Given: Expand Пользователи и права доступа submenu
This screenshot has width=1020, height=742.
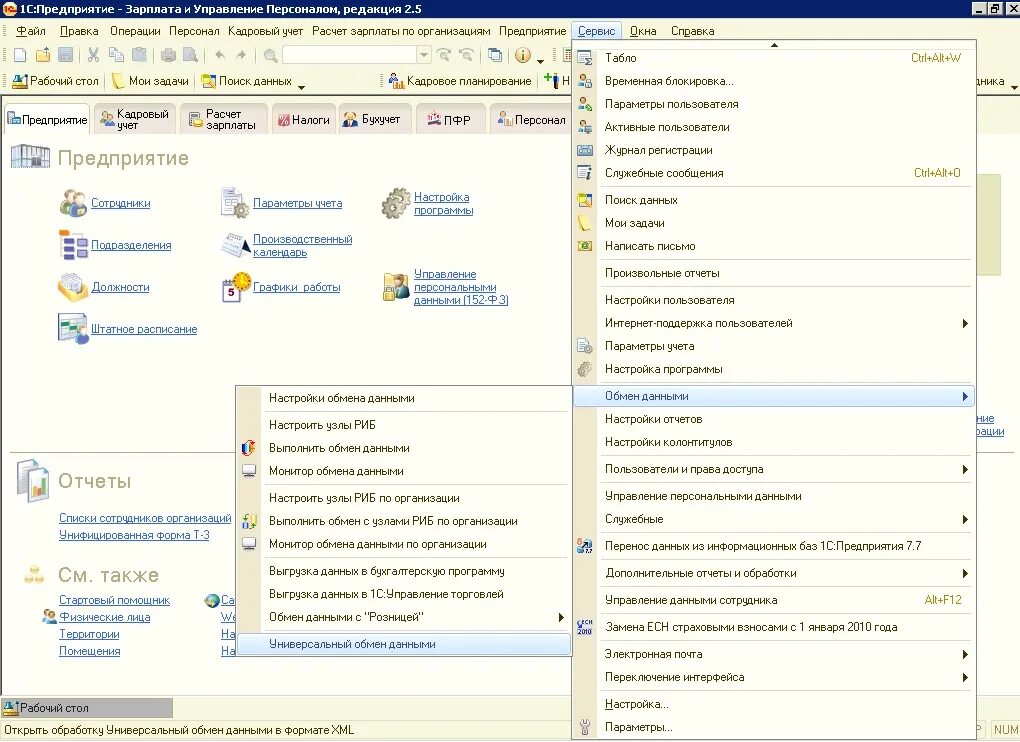Looking at the screenshot, I should click(965, 470).
